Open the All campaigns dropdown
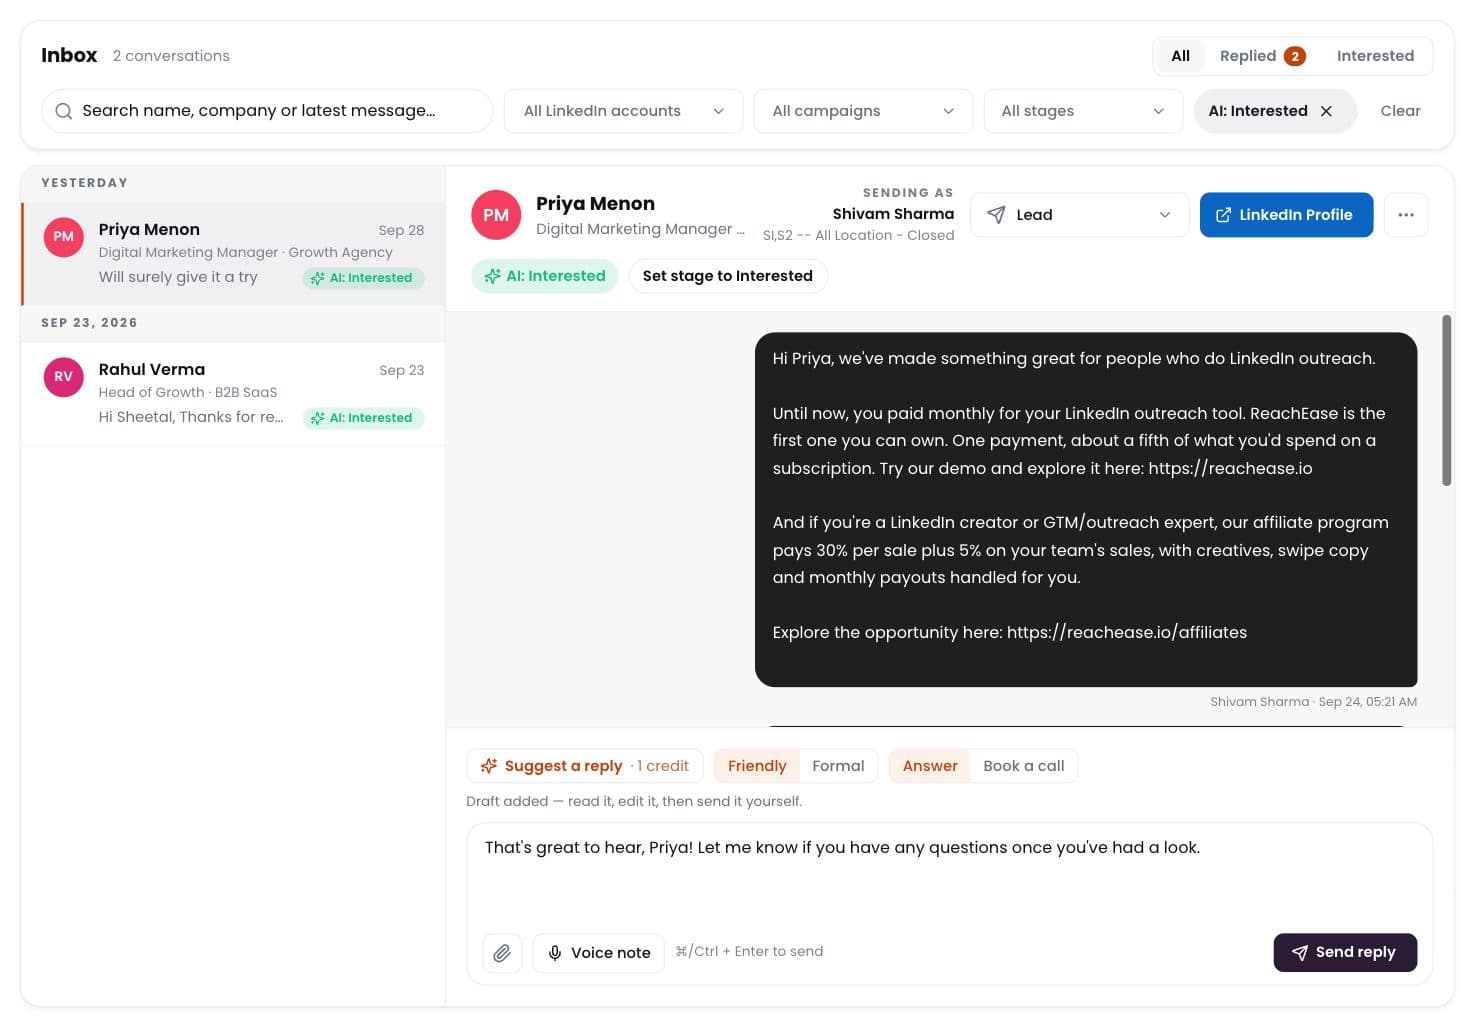The width and height of the screenshot is (1475, 1027). click(863, 111)
